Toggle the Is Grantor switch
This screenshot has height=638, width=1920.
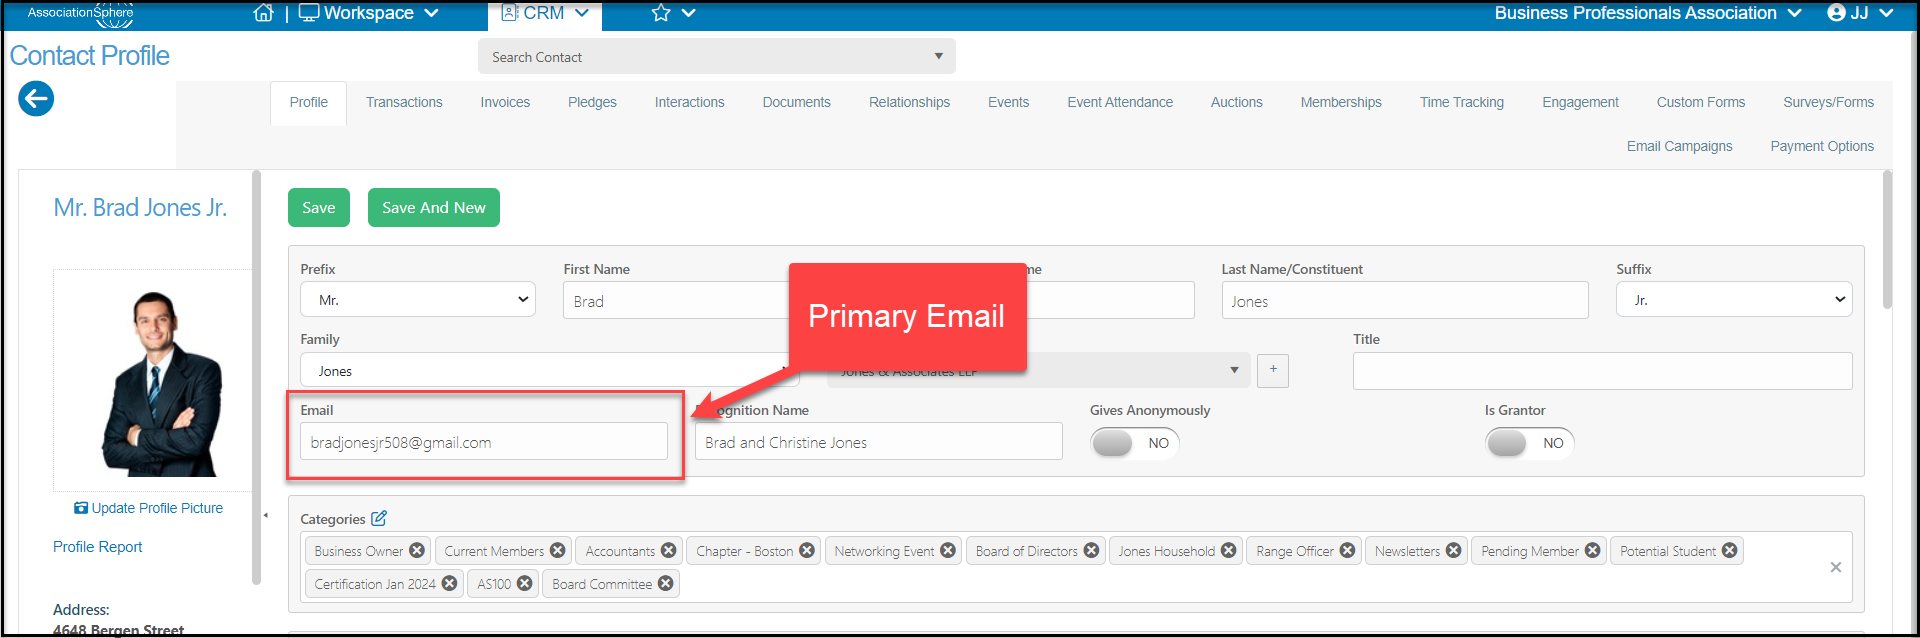1530,443
